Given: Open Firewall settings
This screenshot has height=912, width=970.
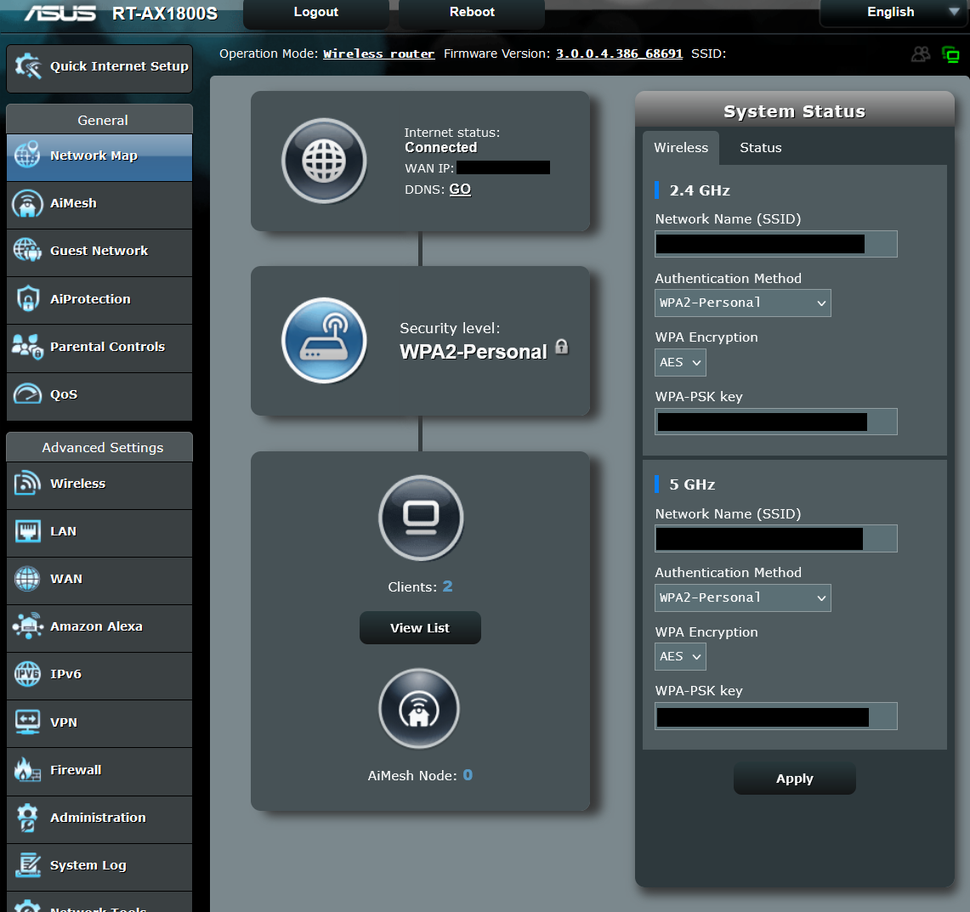Looking at the screenshot, I should [x=99, y=771].
